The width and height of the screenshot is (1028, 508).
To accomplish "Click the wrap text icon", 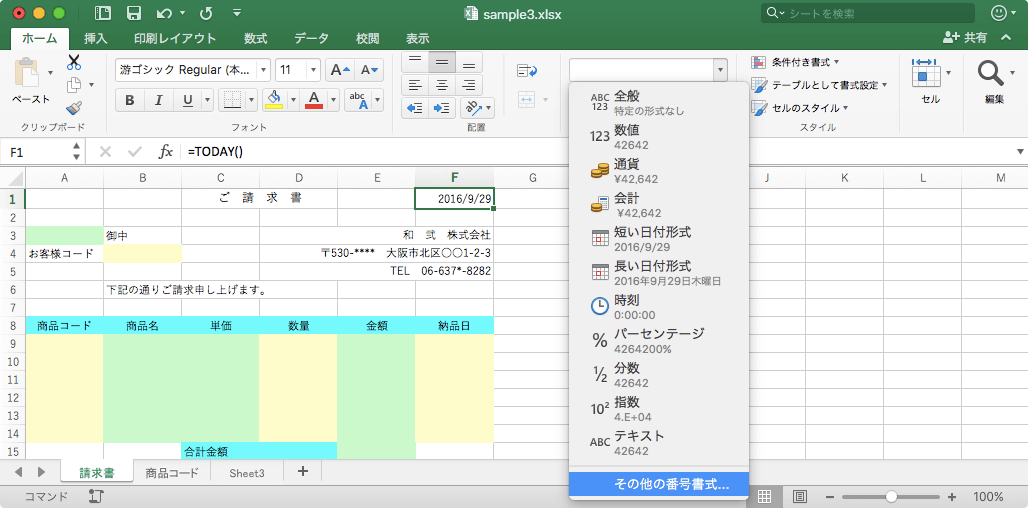I will point(527,70).
